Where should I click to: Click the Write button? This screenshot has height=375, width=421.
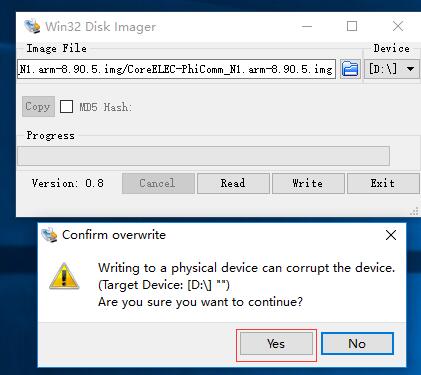pos(308,183)
